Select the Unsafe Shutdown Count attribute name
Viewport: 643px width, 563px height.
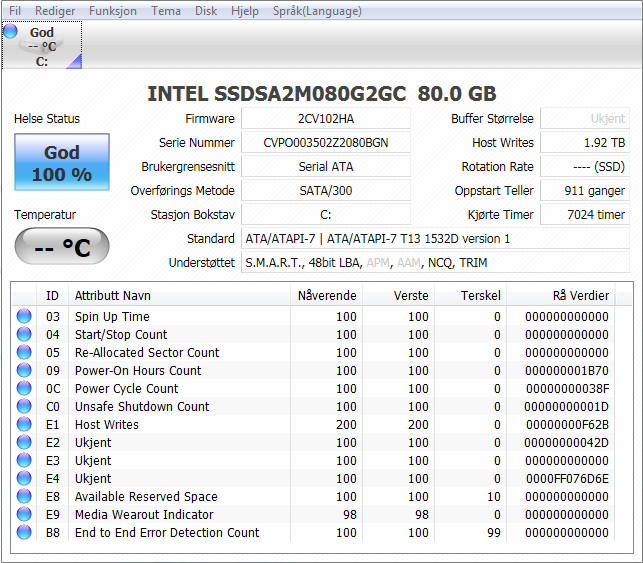tap(142, 407)
